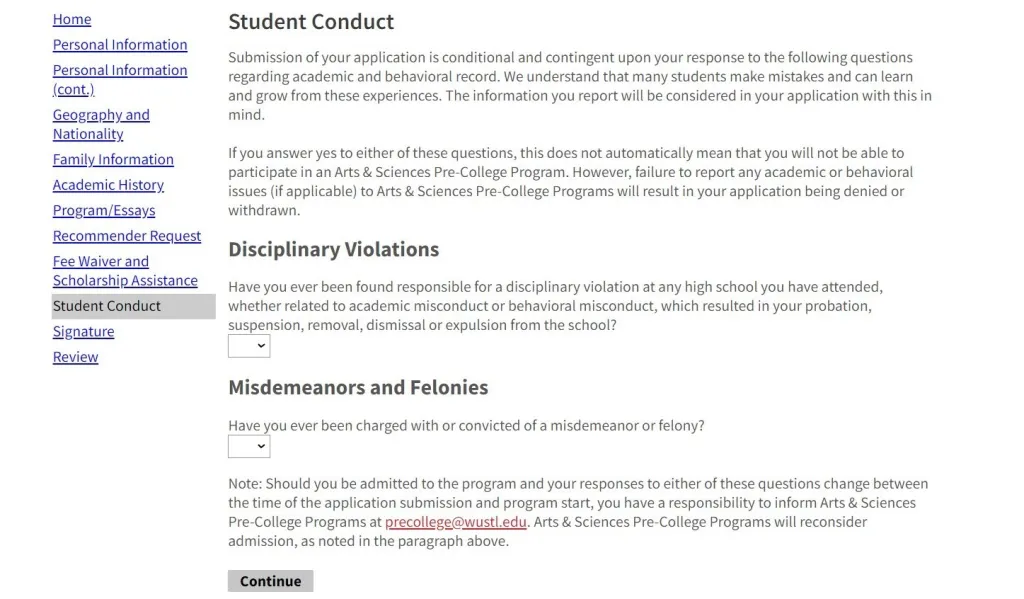Open the Disciplinary Violations answer dropdown
Screen dimensions: 1024x599
(x=249, y=346)
